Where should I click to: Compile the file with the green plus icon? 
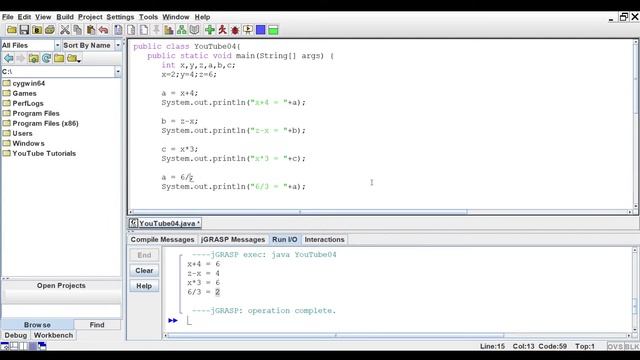pos(210,30)
